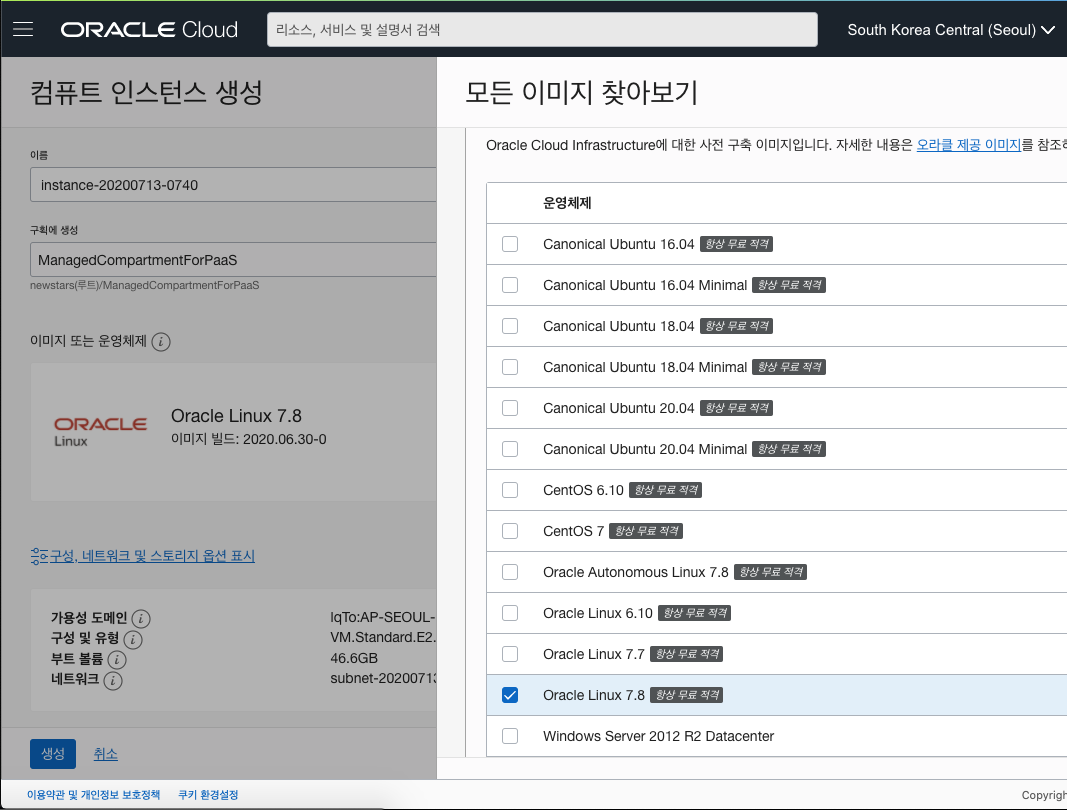This screenshot has height=810, width=1067.
Task: Click the Oracle Linux 6.10 label
Action: coord(597,613)
